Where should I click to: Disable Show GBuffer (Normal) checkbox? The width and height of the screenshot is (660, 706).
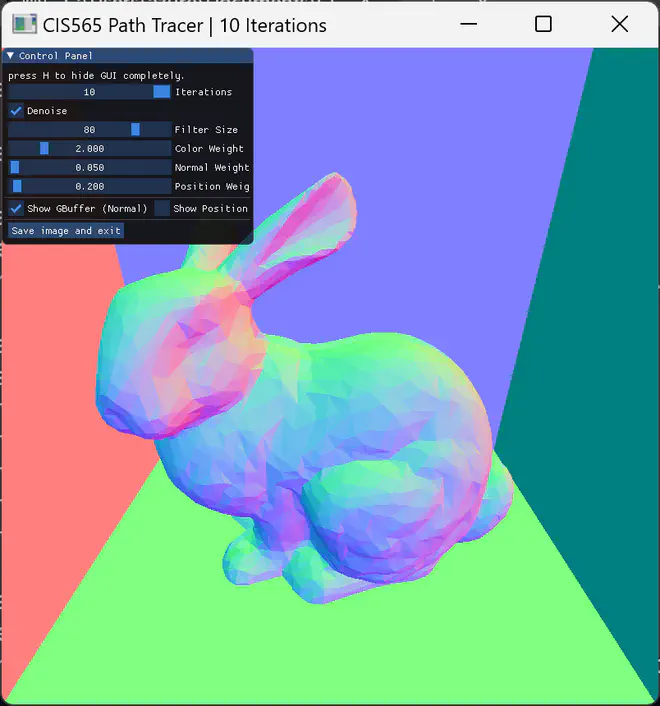pyautogui.click(x=16, y=208)
